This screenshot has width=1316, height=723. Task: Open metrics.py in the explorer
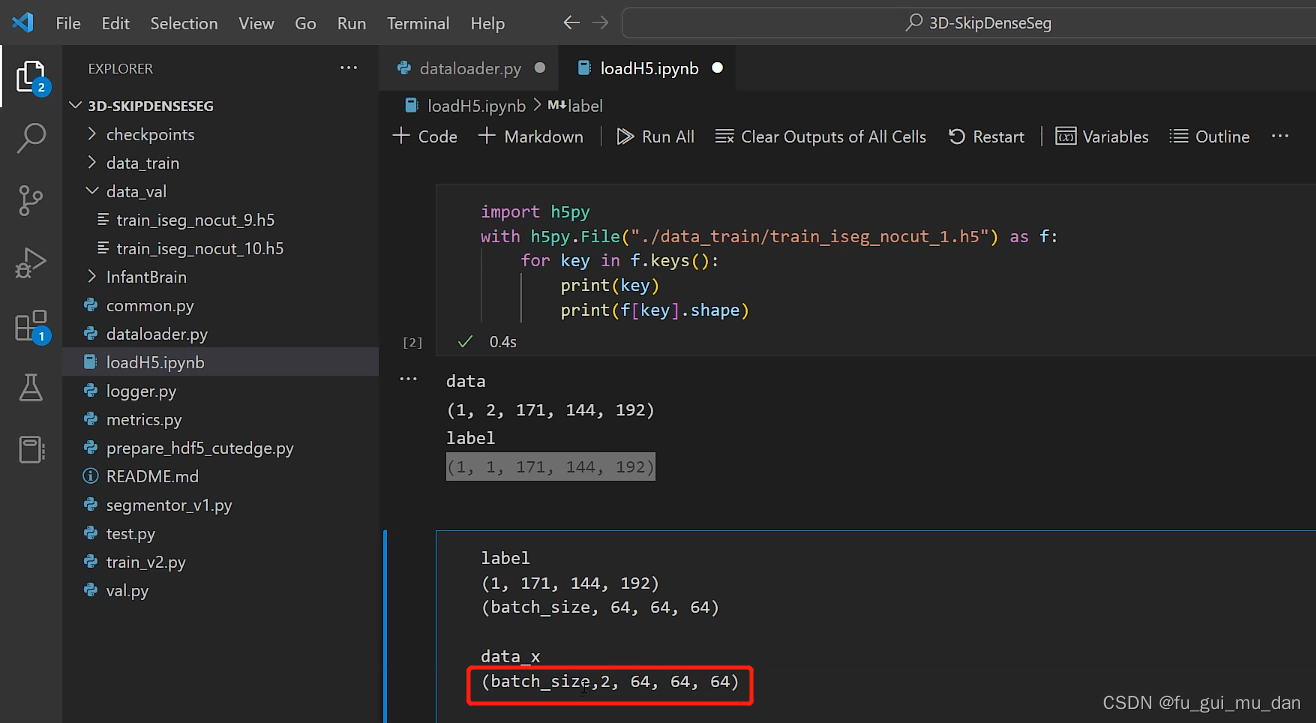tap(144, 420)
